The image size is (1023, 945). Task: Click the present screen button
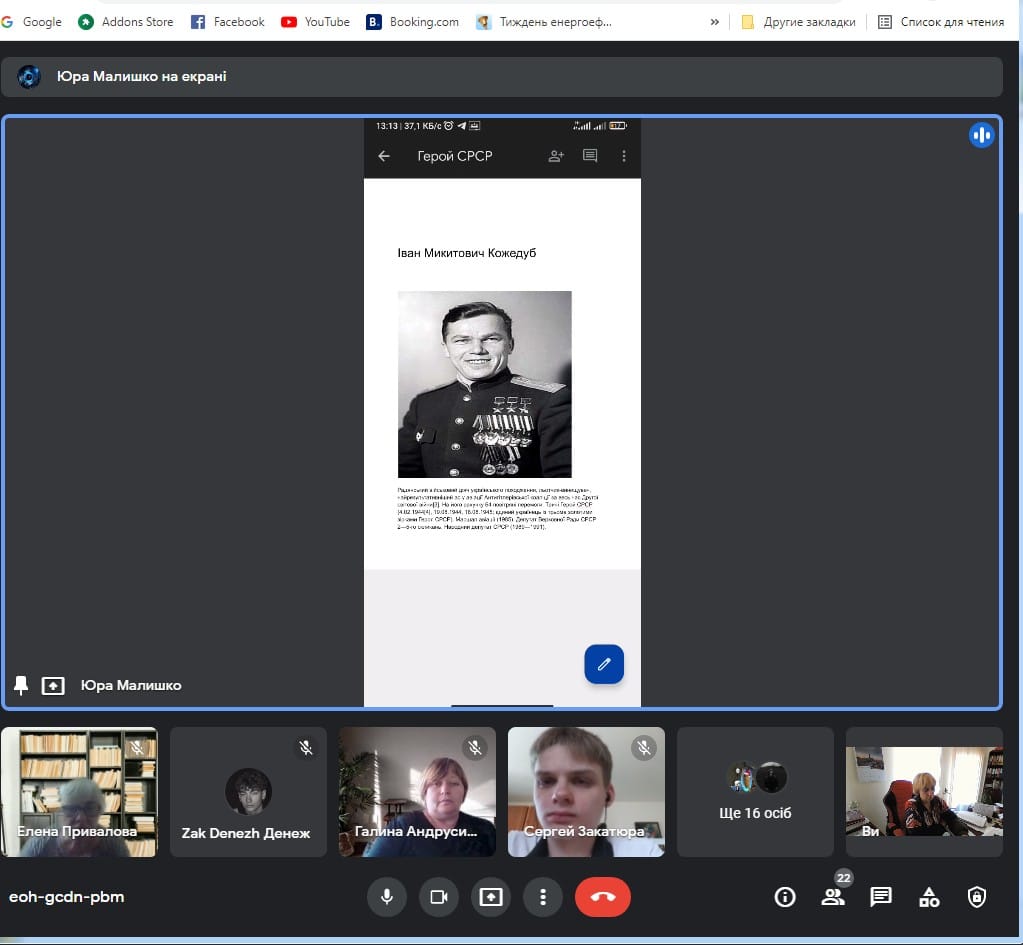coord(490,896)
